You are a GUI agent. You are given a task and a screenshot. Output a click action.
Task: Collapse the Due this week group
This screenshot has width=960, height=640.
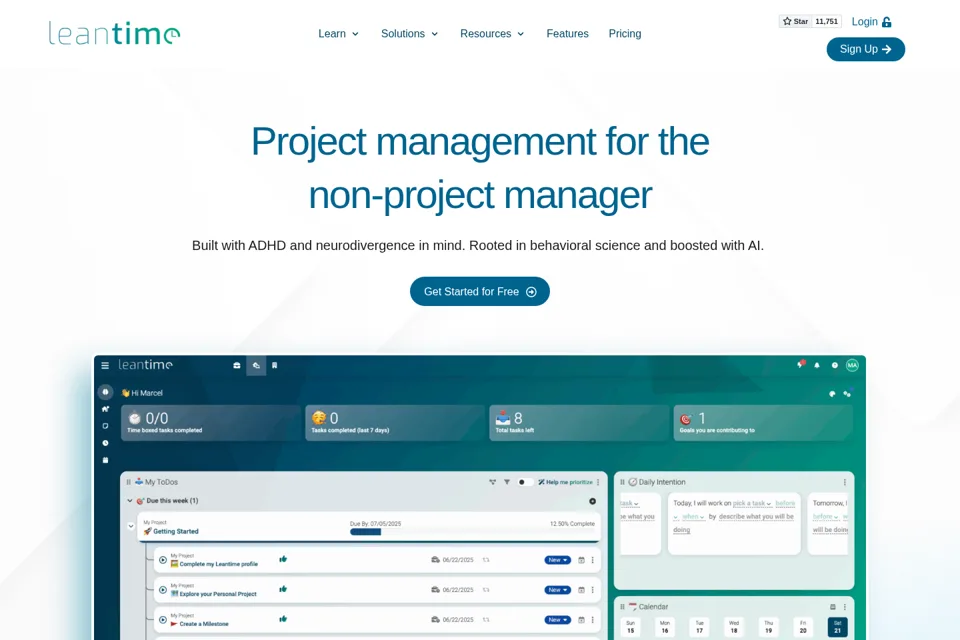[130, 500]
